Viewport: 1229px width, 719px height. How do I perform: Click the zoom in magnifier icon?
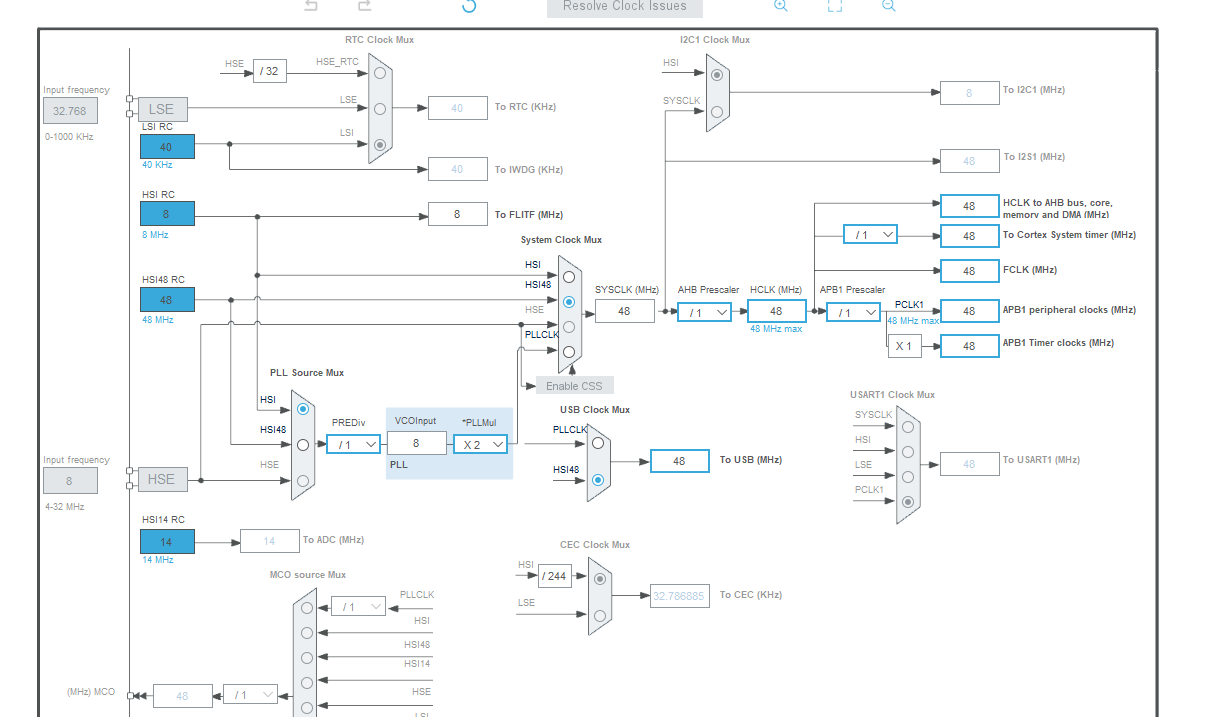(781, 6)
